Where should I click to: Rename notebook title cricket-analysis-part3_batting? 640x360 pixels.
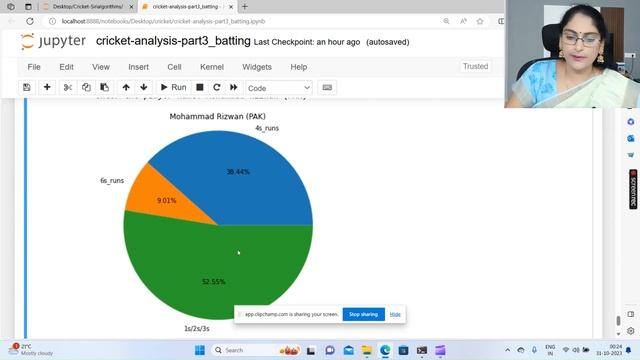(173, 41)
